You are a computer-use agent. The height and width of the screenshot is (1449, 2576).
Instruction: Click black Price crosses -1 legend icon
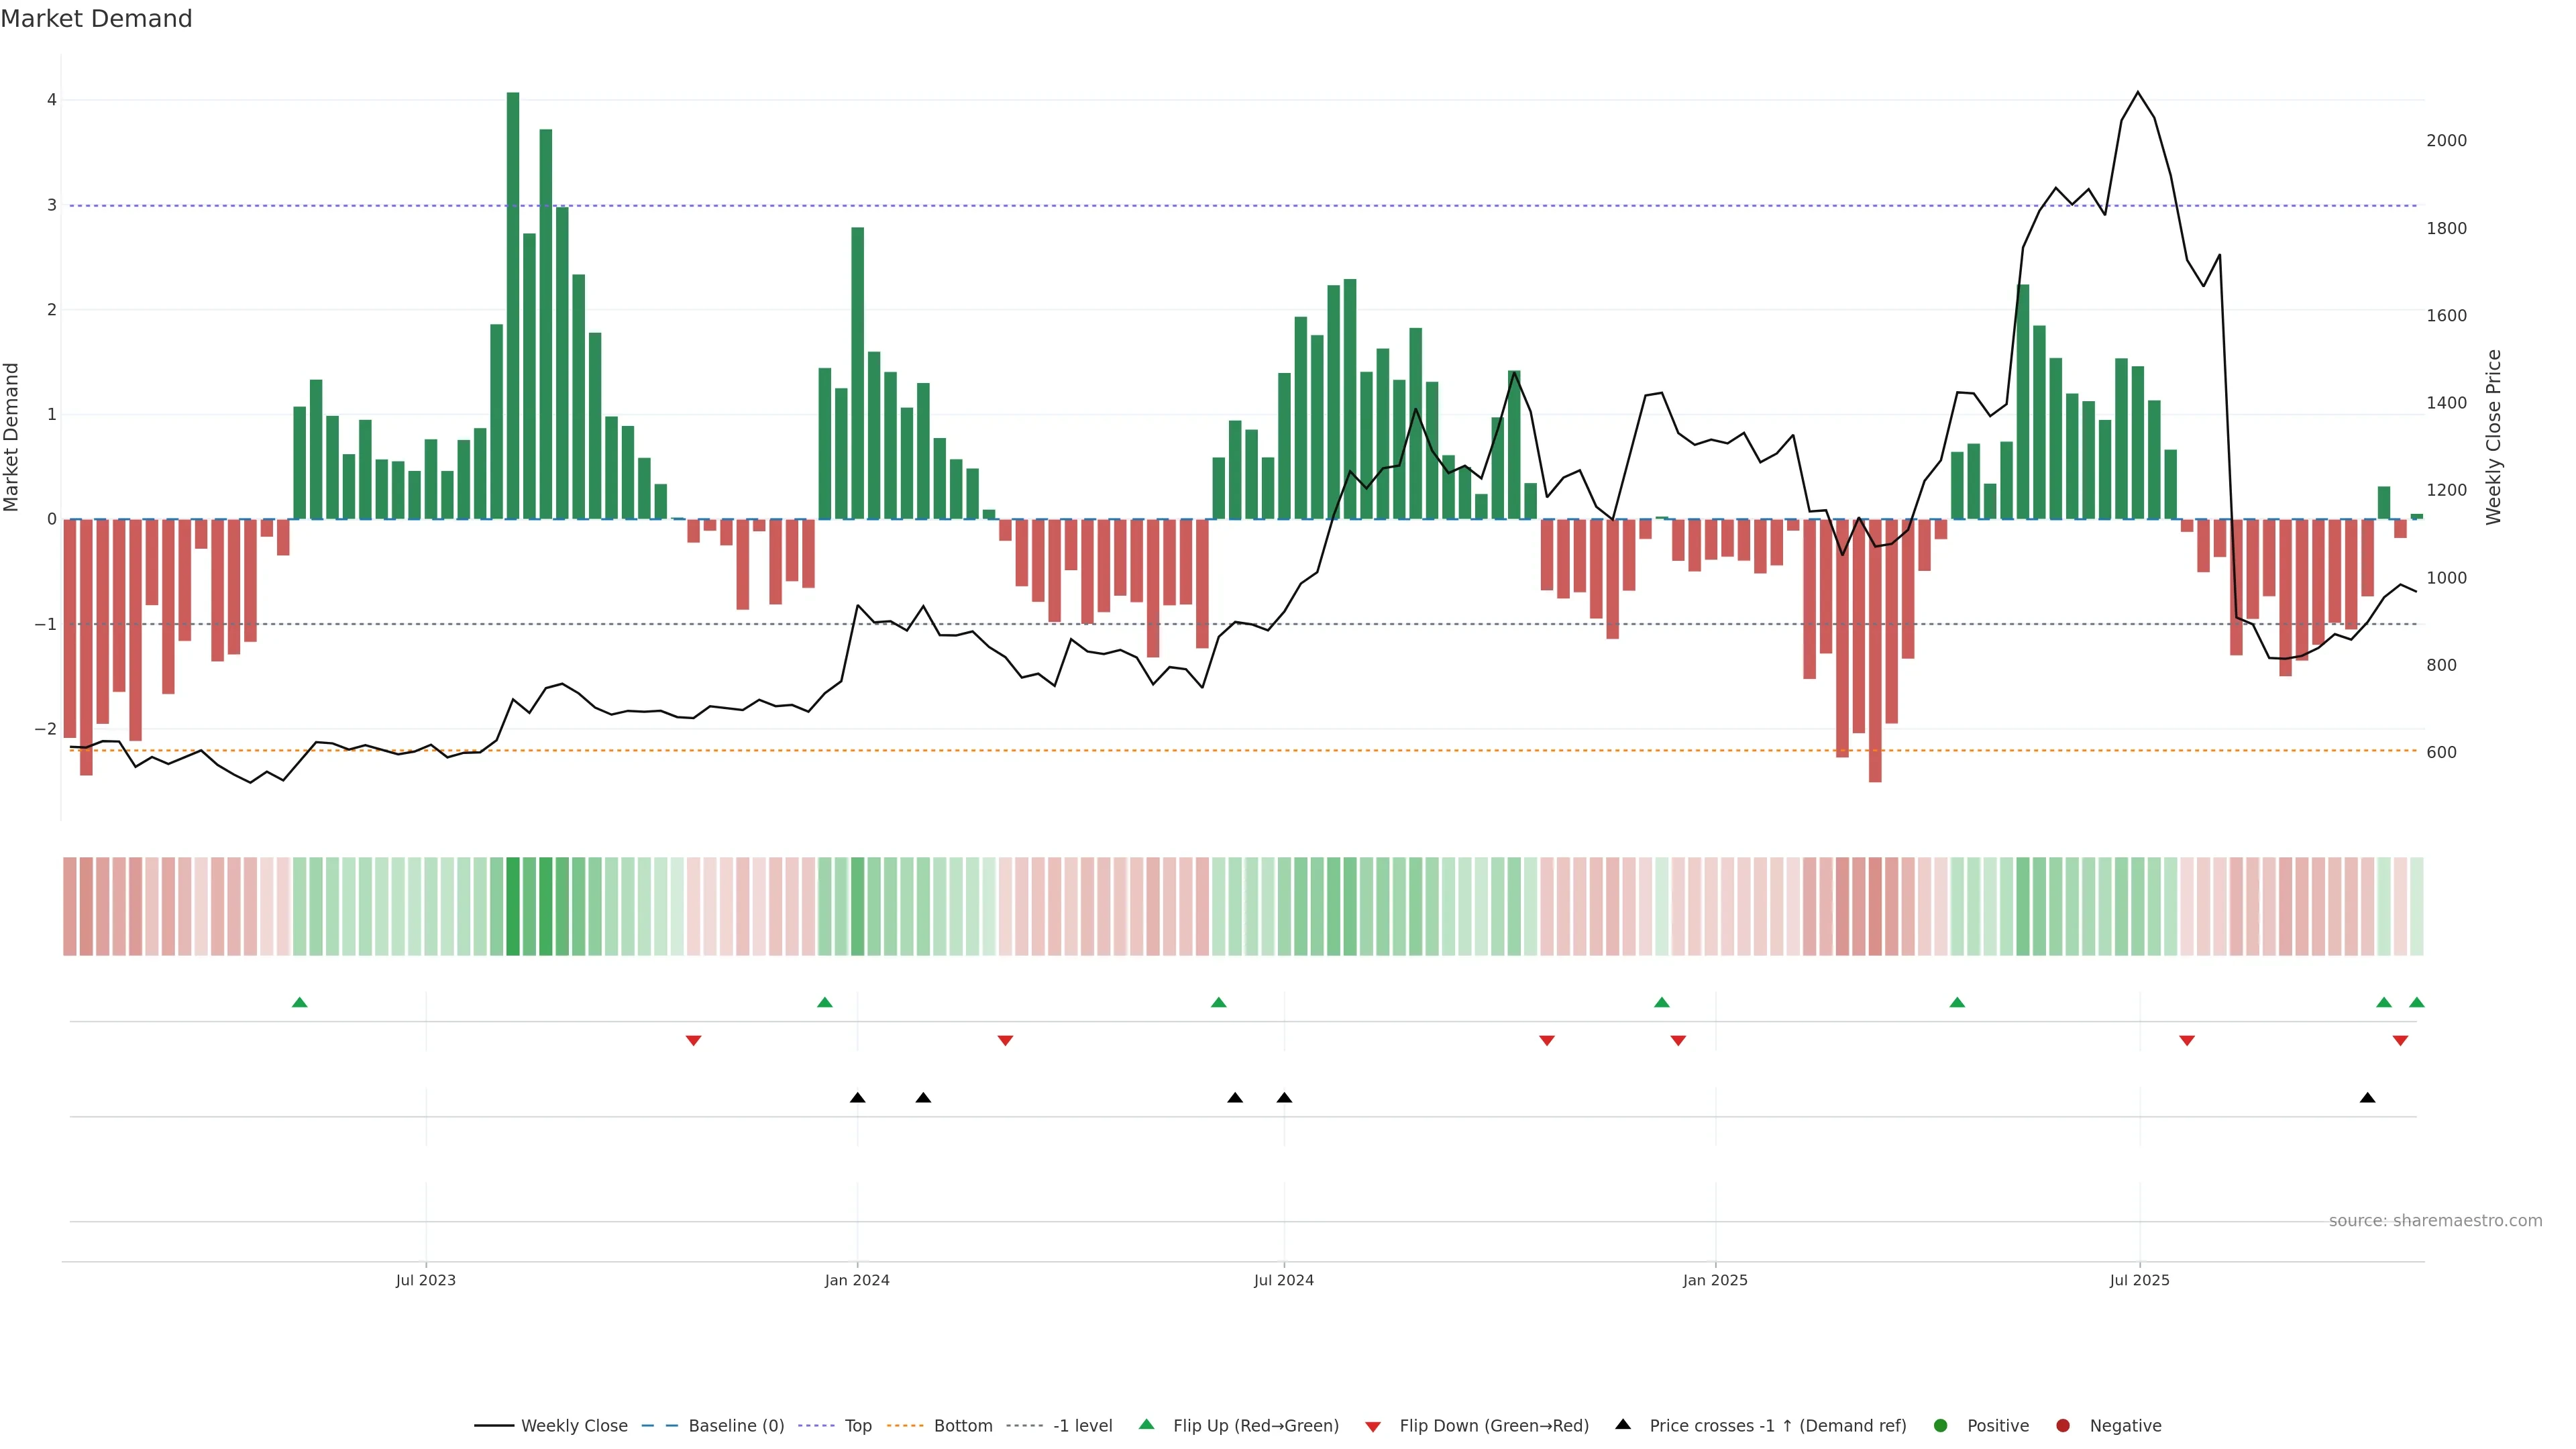pos(1623,1425)
